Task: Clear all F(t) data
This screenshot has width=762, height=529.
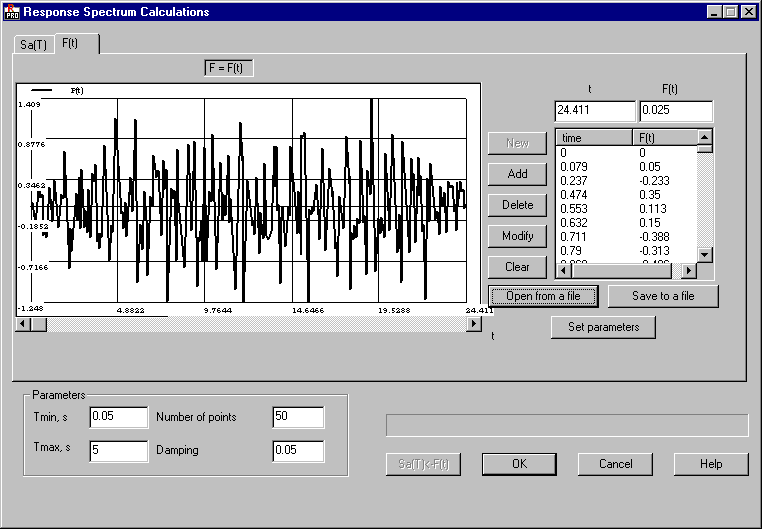Action: (x=518, y=267)
